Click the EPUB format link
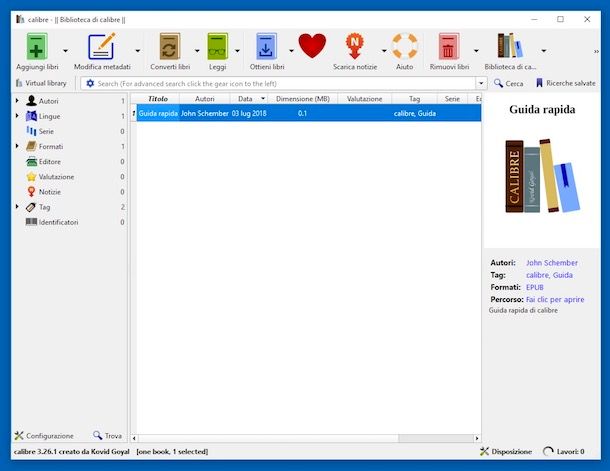 point(535,287)
